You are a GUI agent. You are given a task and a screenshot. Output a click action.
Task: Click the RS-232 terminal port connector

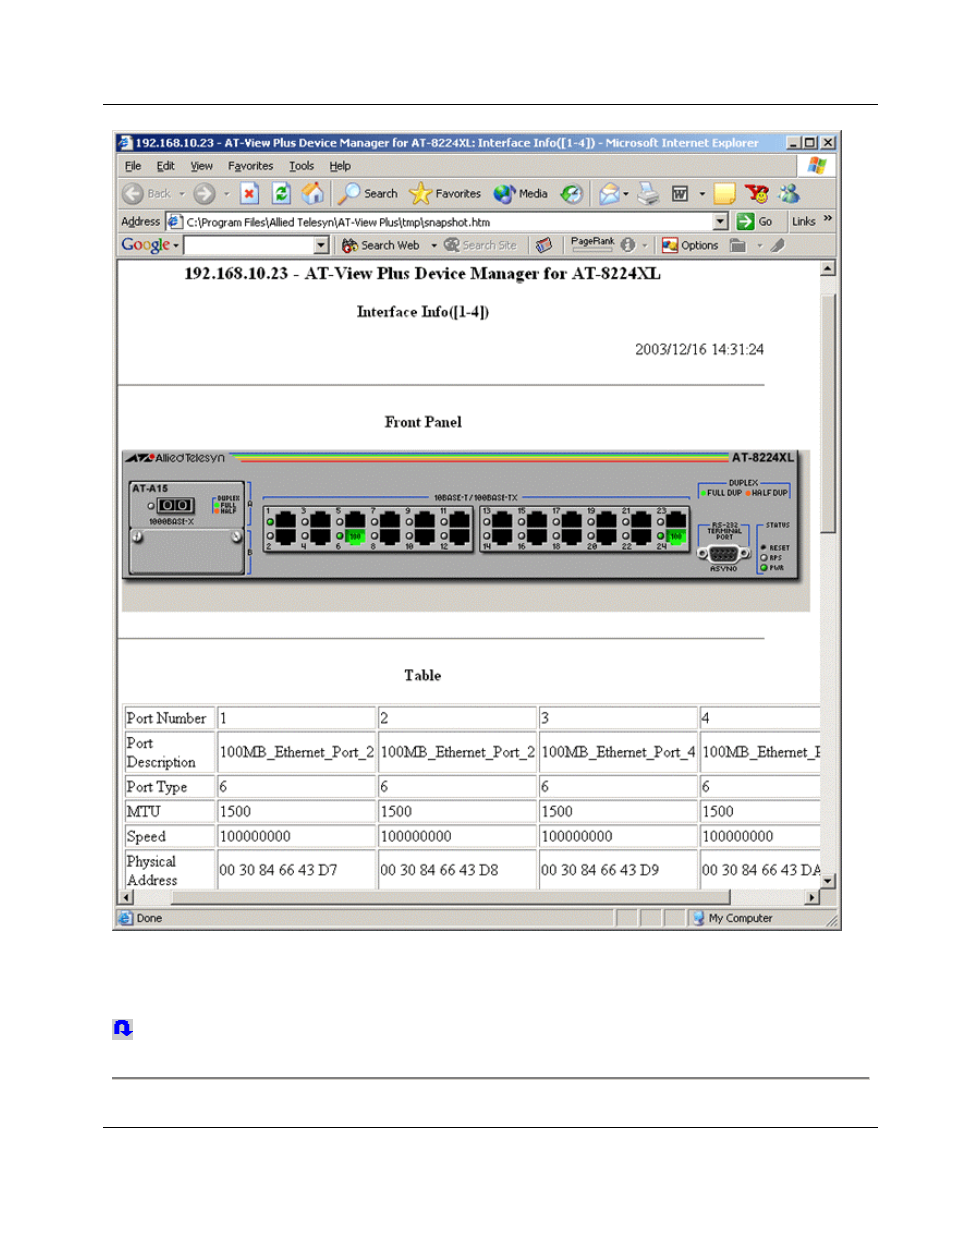[x=723, y=553]
